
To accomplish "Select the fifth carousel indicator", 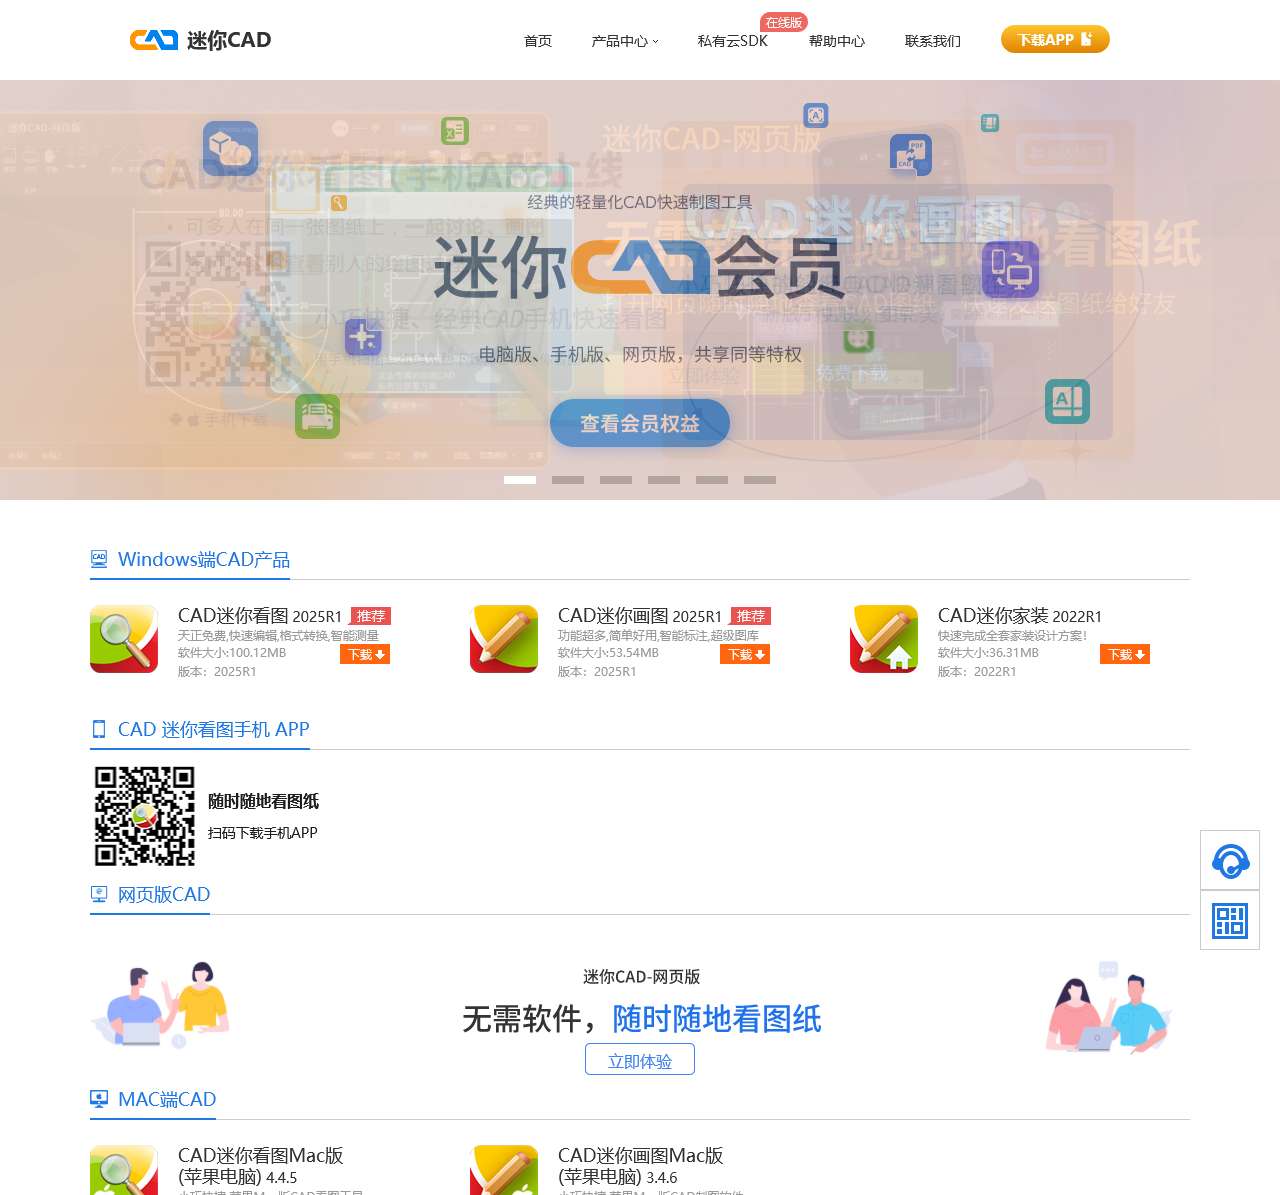I will 712,480.
